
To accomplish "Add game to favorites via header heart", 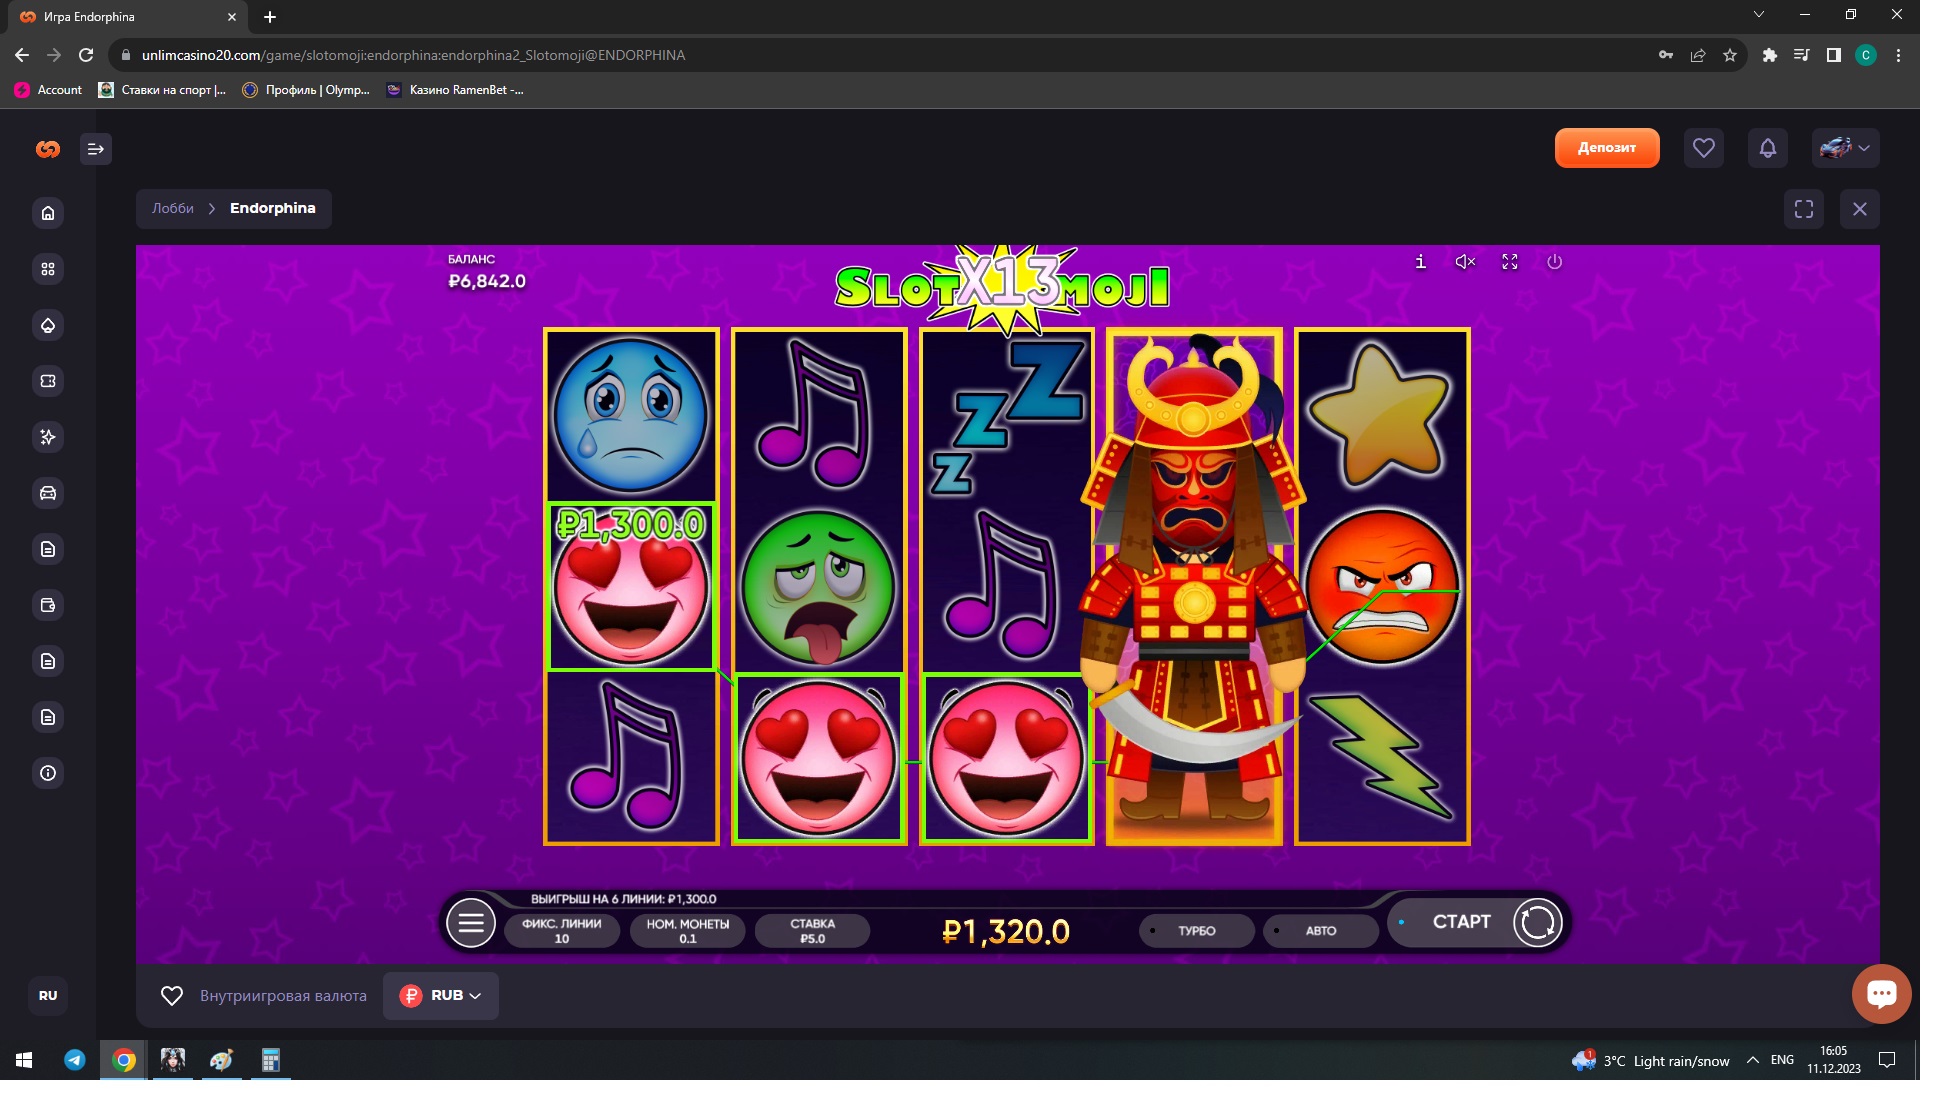I will tap(1703, 149).
